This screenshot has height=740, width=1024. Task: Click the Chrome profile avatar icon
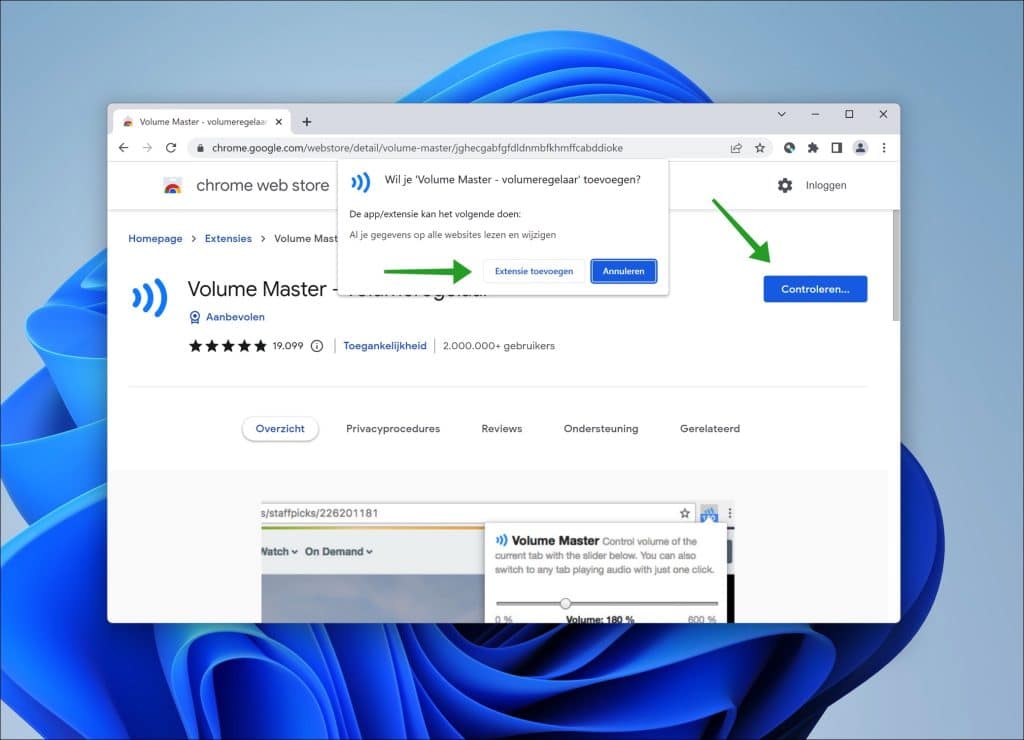(861, 147)
